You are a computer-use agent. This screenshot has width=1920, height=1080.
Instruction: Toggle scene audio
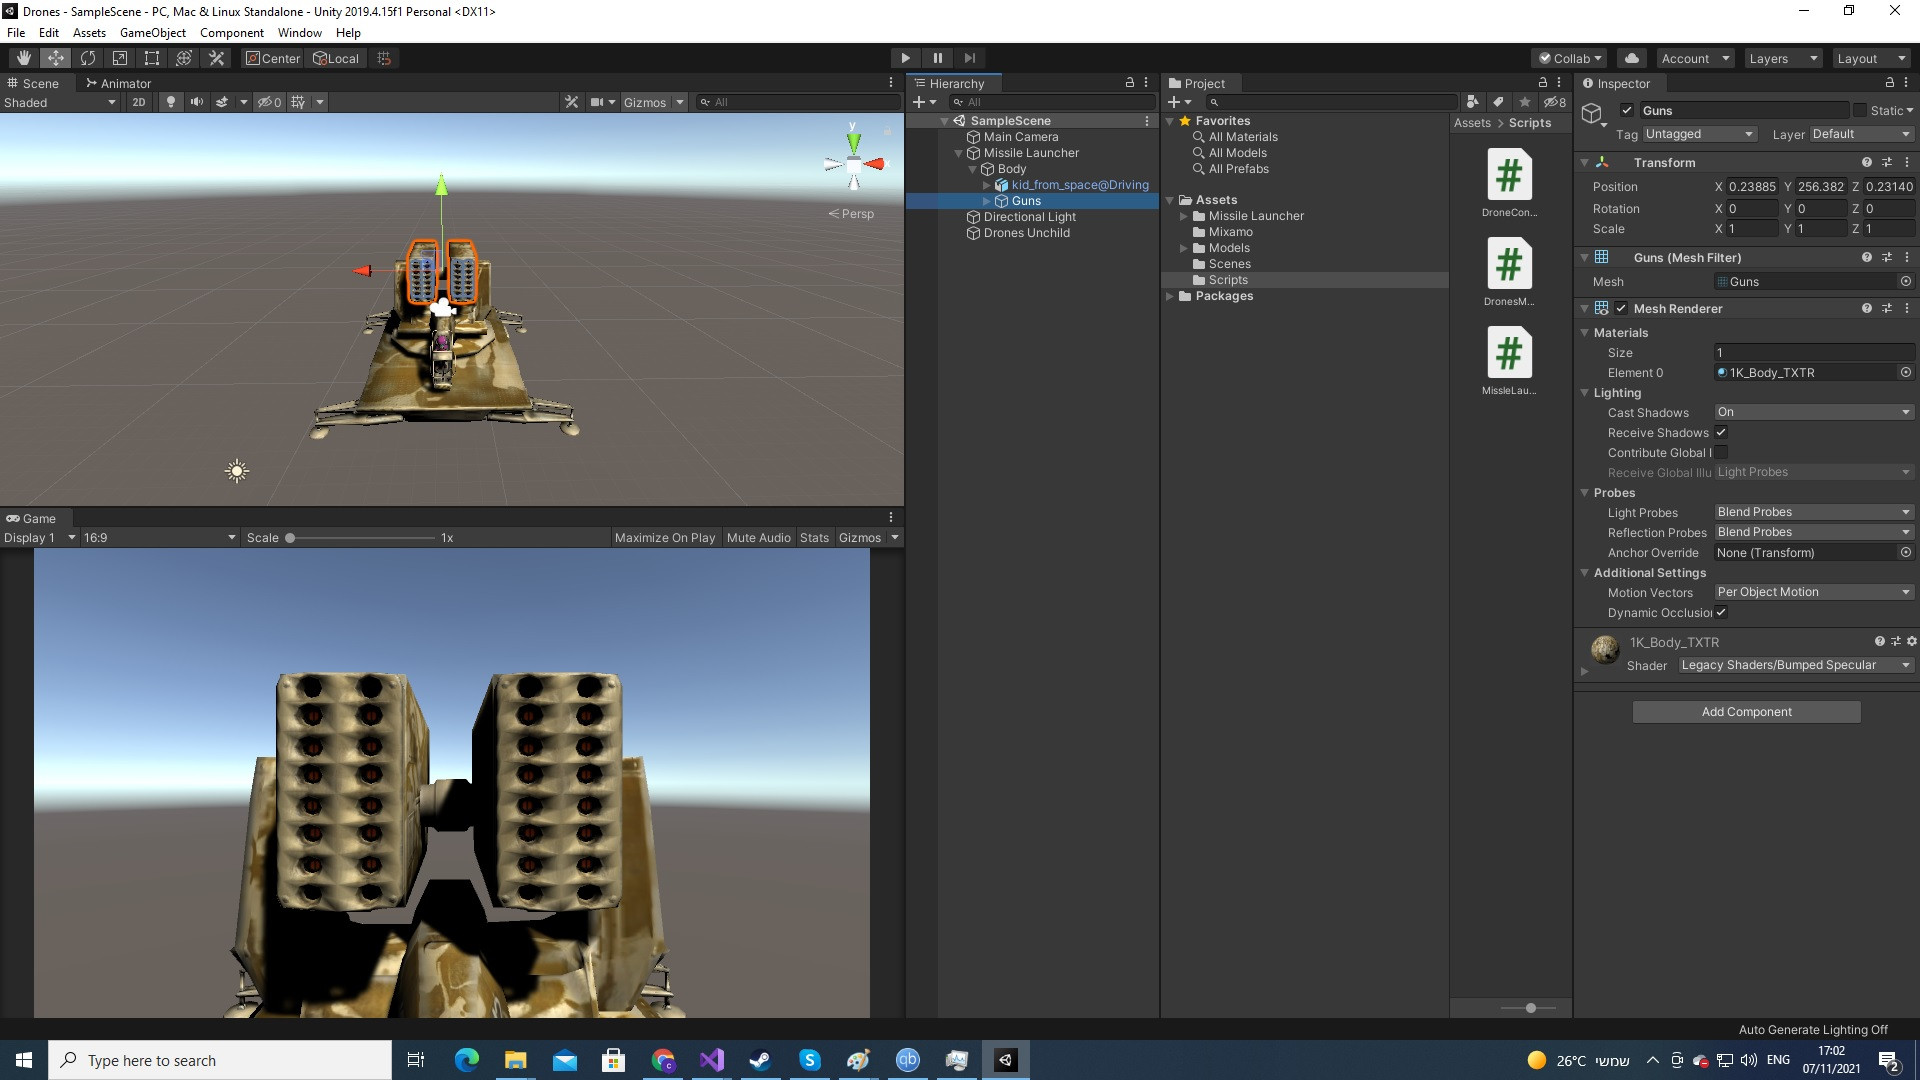click(x=197, y=102)
